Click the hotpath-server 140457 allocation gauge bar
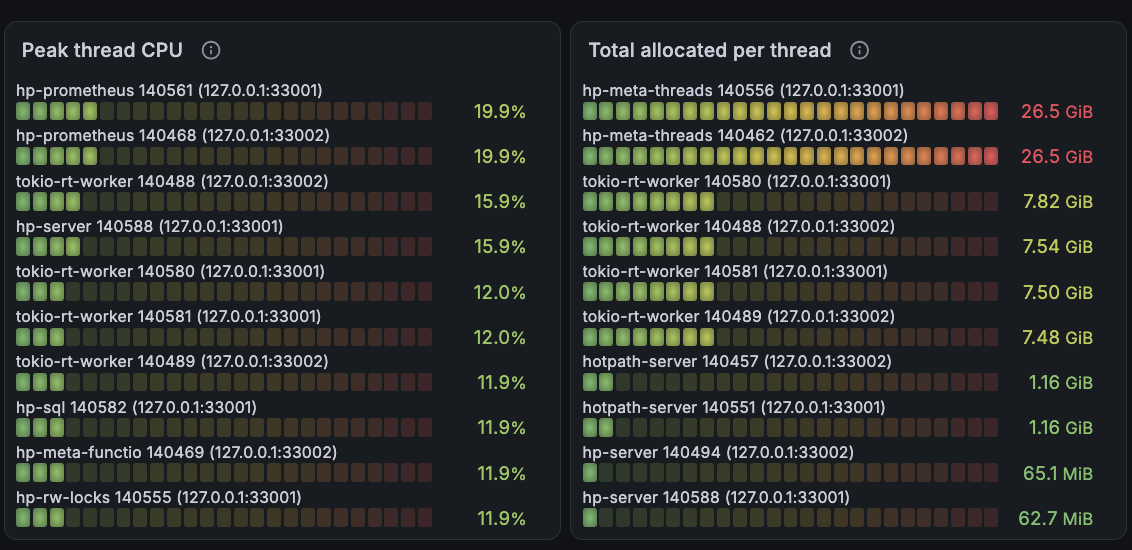1132x550 pixels. (x=790, y=382)
